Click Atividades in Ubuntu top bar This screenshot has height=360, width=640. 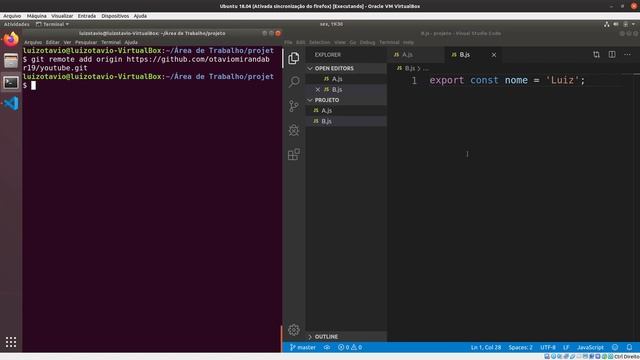(16, 24)
